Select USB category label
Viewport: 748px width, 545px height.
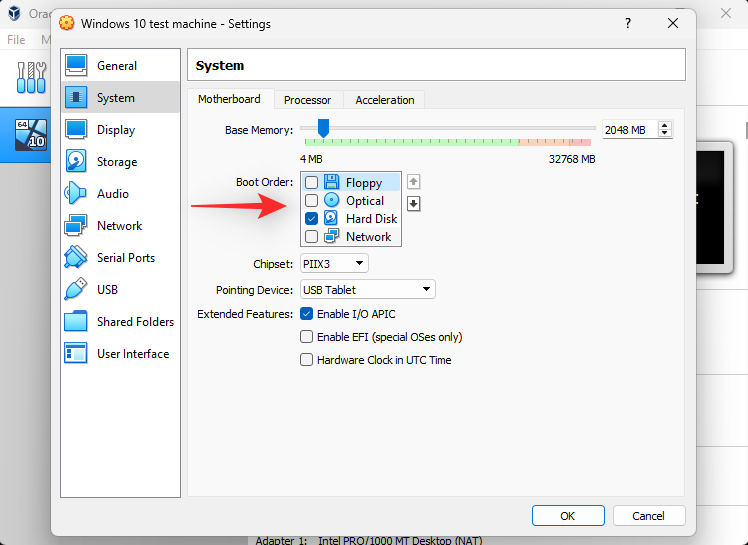coord(107,290)
